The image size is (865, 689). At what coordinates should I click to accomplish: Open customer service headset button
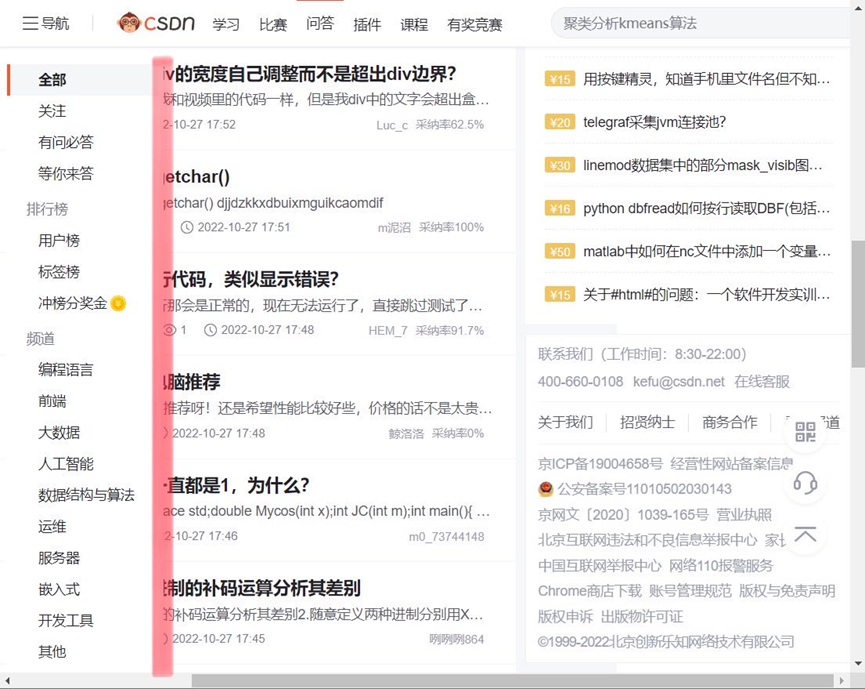pyautogui.click(x=805, y=484)
